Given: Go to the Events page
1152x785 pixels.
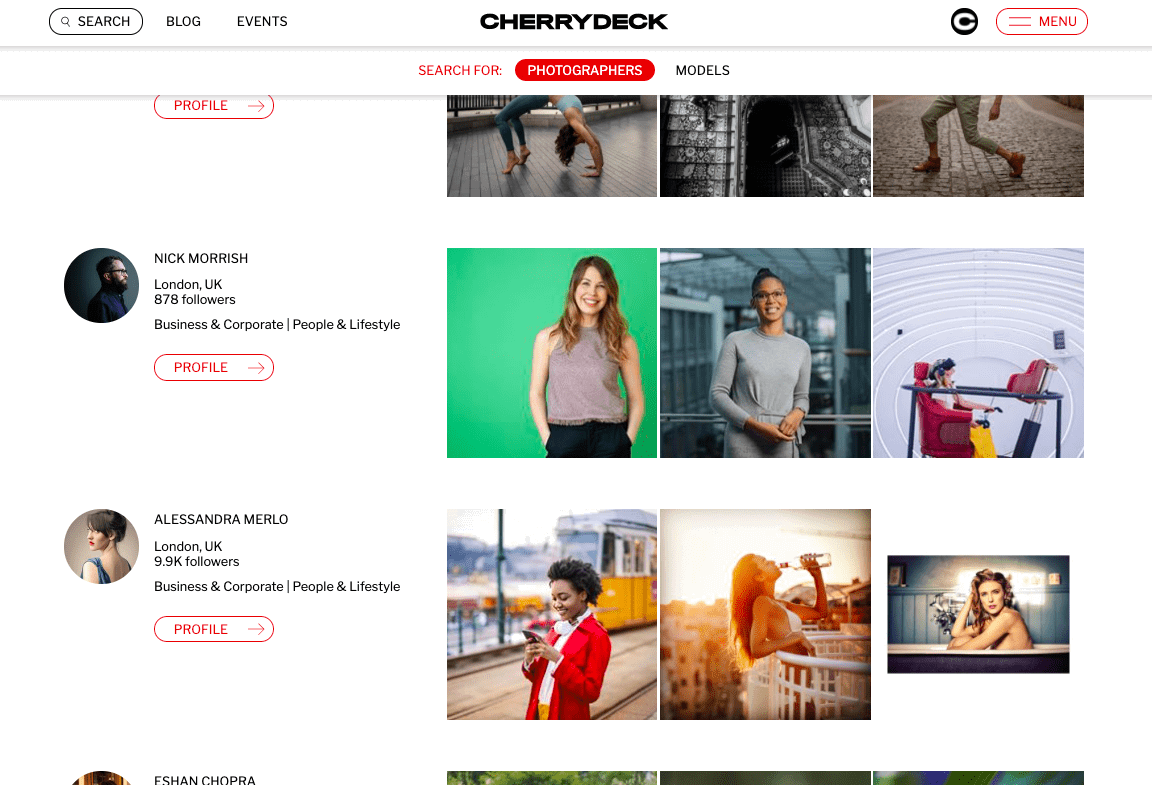Looking at the screenshot, I should pyautogui.click(x=262, y=21).
